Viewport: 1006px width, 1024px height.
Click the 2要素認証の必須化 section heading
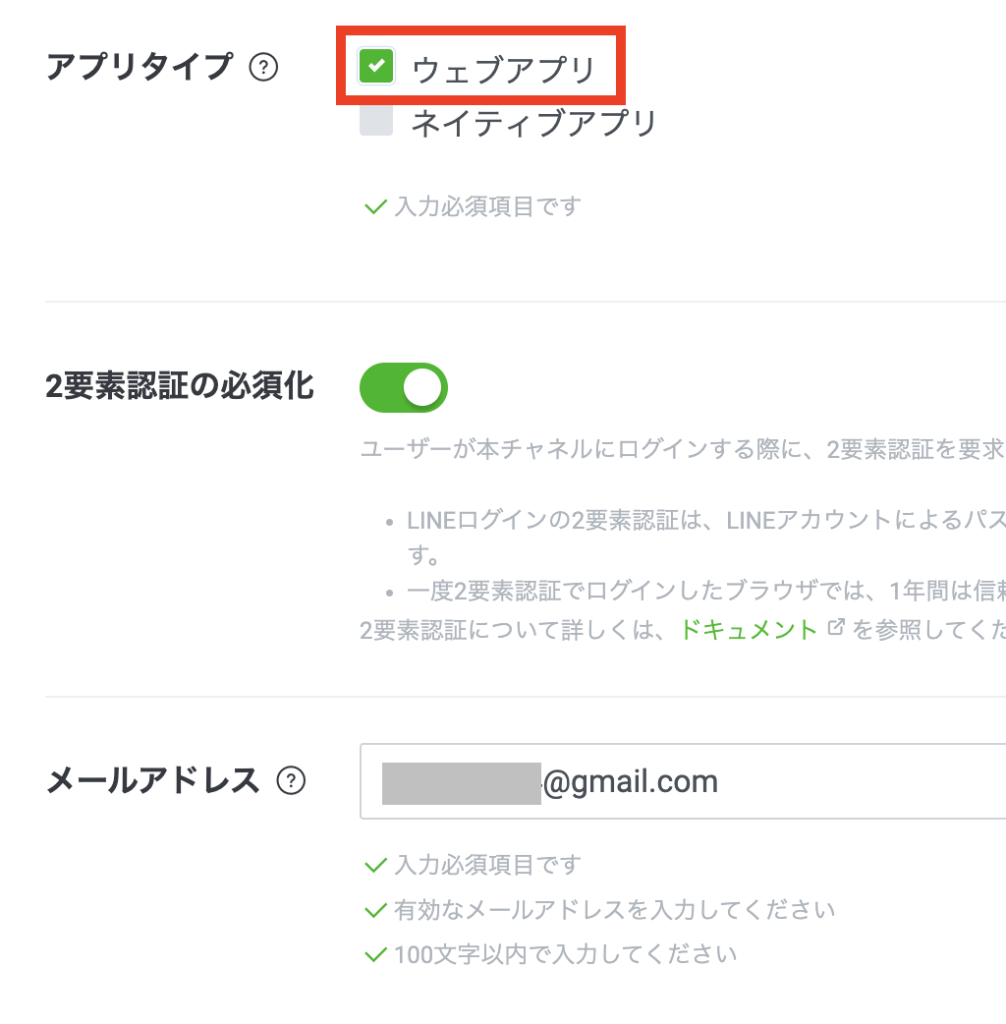tap(180, 386)
